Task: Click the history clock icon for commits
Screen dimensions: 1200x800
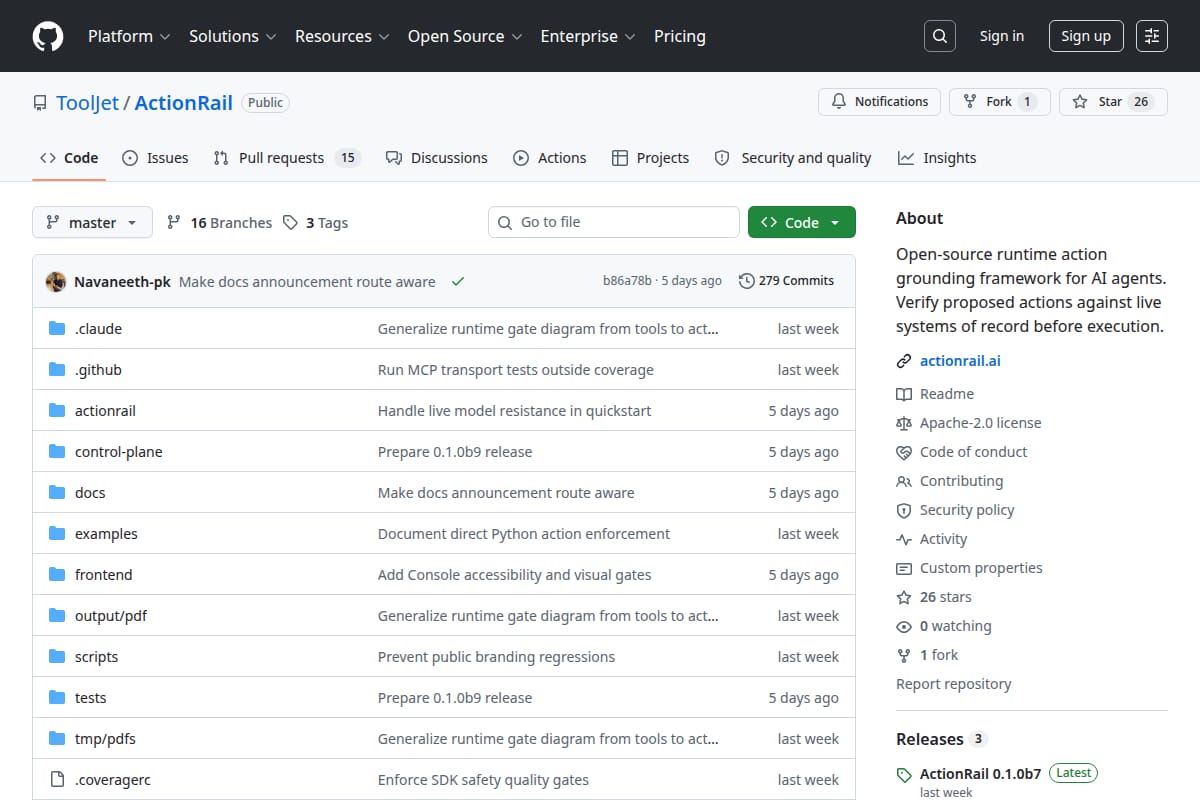Action: tap(746, 281)
